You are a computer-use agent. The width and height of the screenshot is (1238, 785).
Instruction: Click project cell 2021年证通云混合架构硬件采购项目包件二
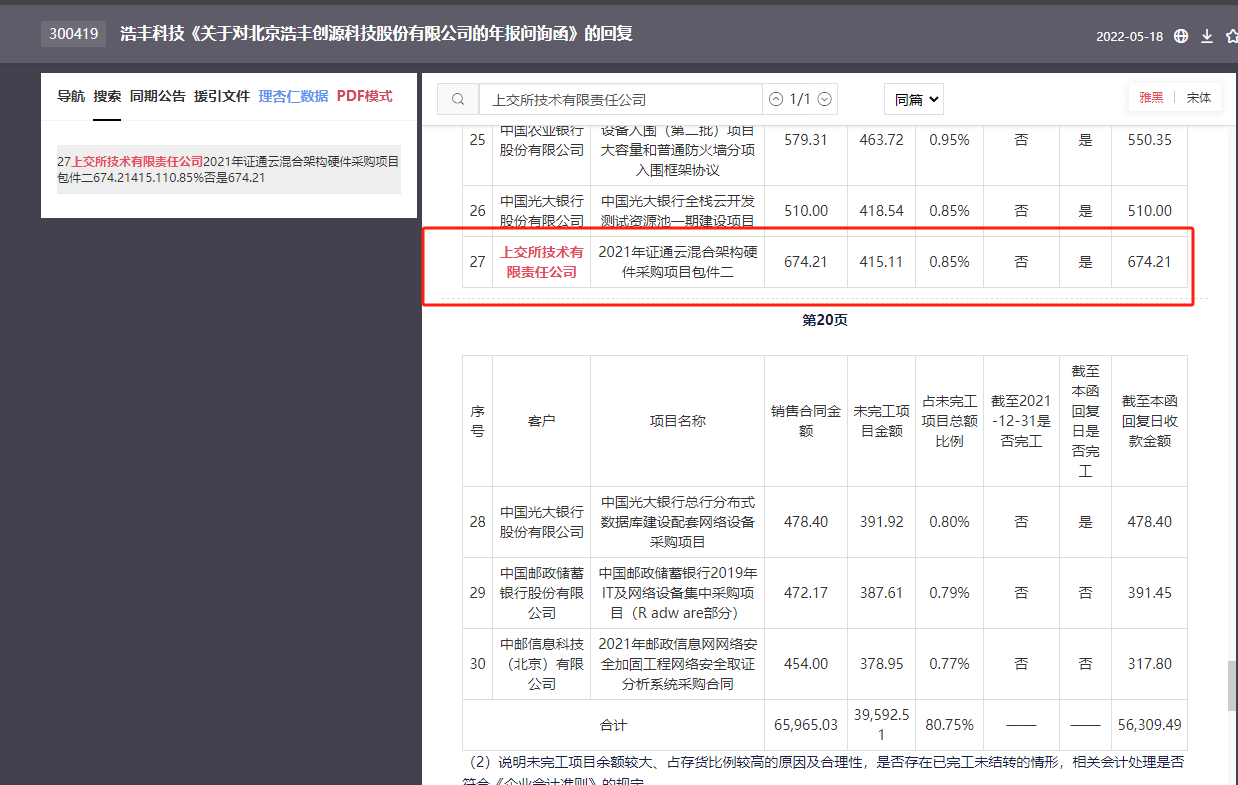coord(678,262)
